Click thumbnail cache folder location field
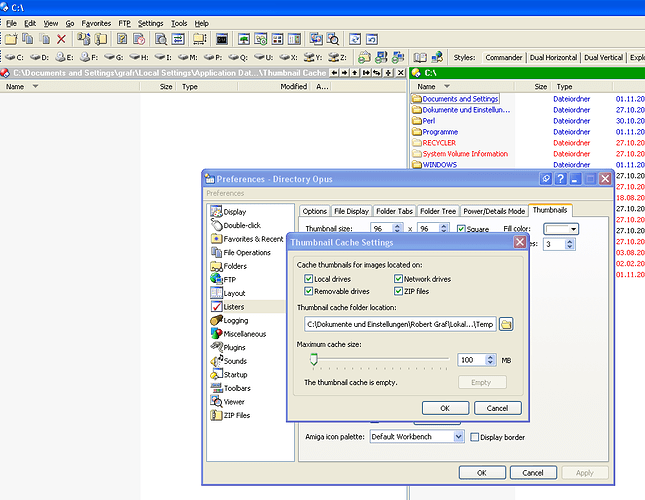Screen dimensions: 645x500 pos(400,324)
